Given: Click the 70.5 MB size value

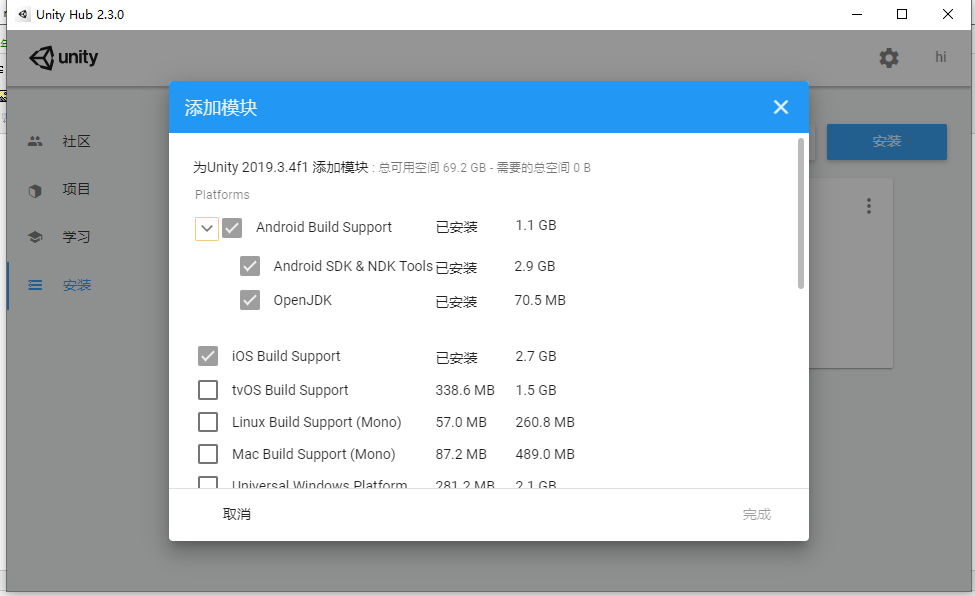Looking at the screenshot, I should tap(540, 300).
